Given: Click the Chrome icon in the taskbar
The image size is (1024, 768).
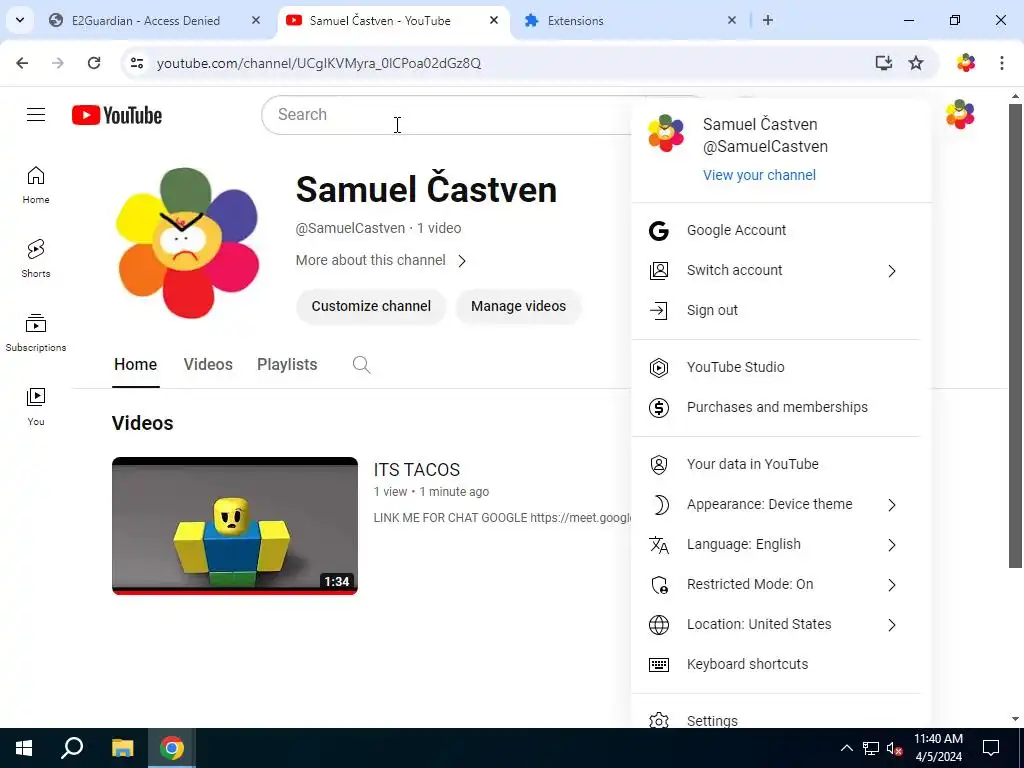Looking at the screenshot, I should click(172, 748).
